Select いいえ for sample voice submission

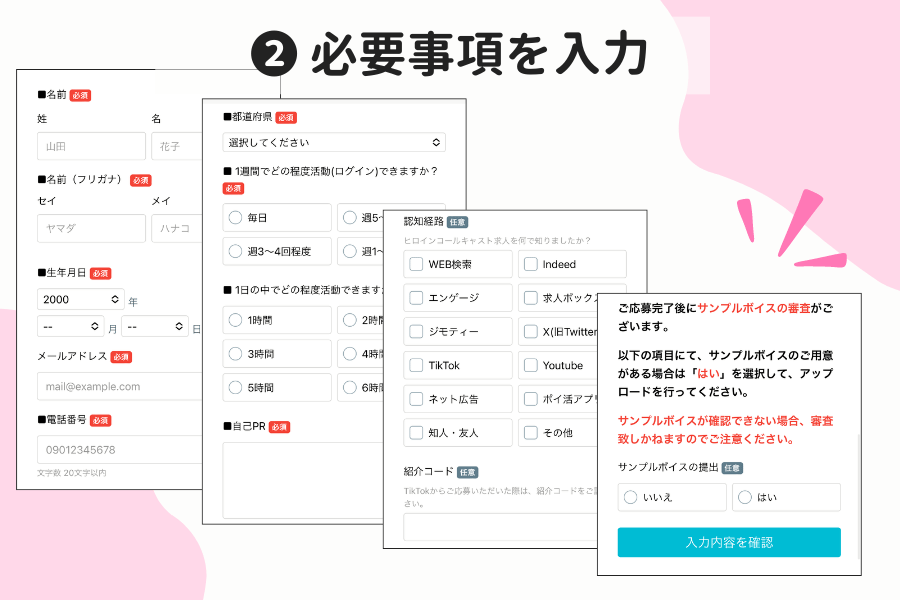pyautogui.click(x=631, y=497)
